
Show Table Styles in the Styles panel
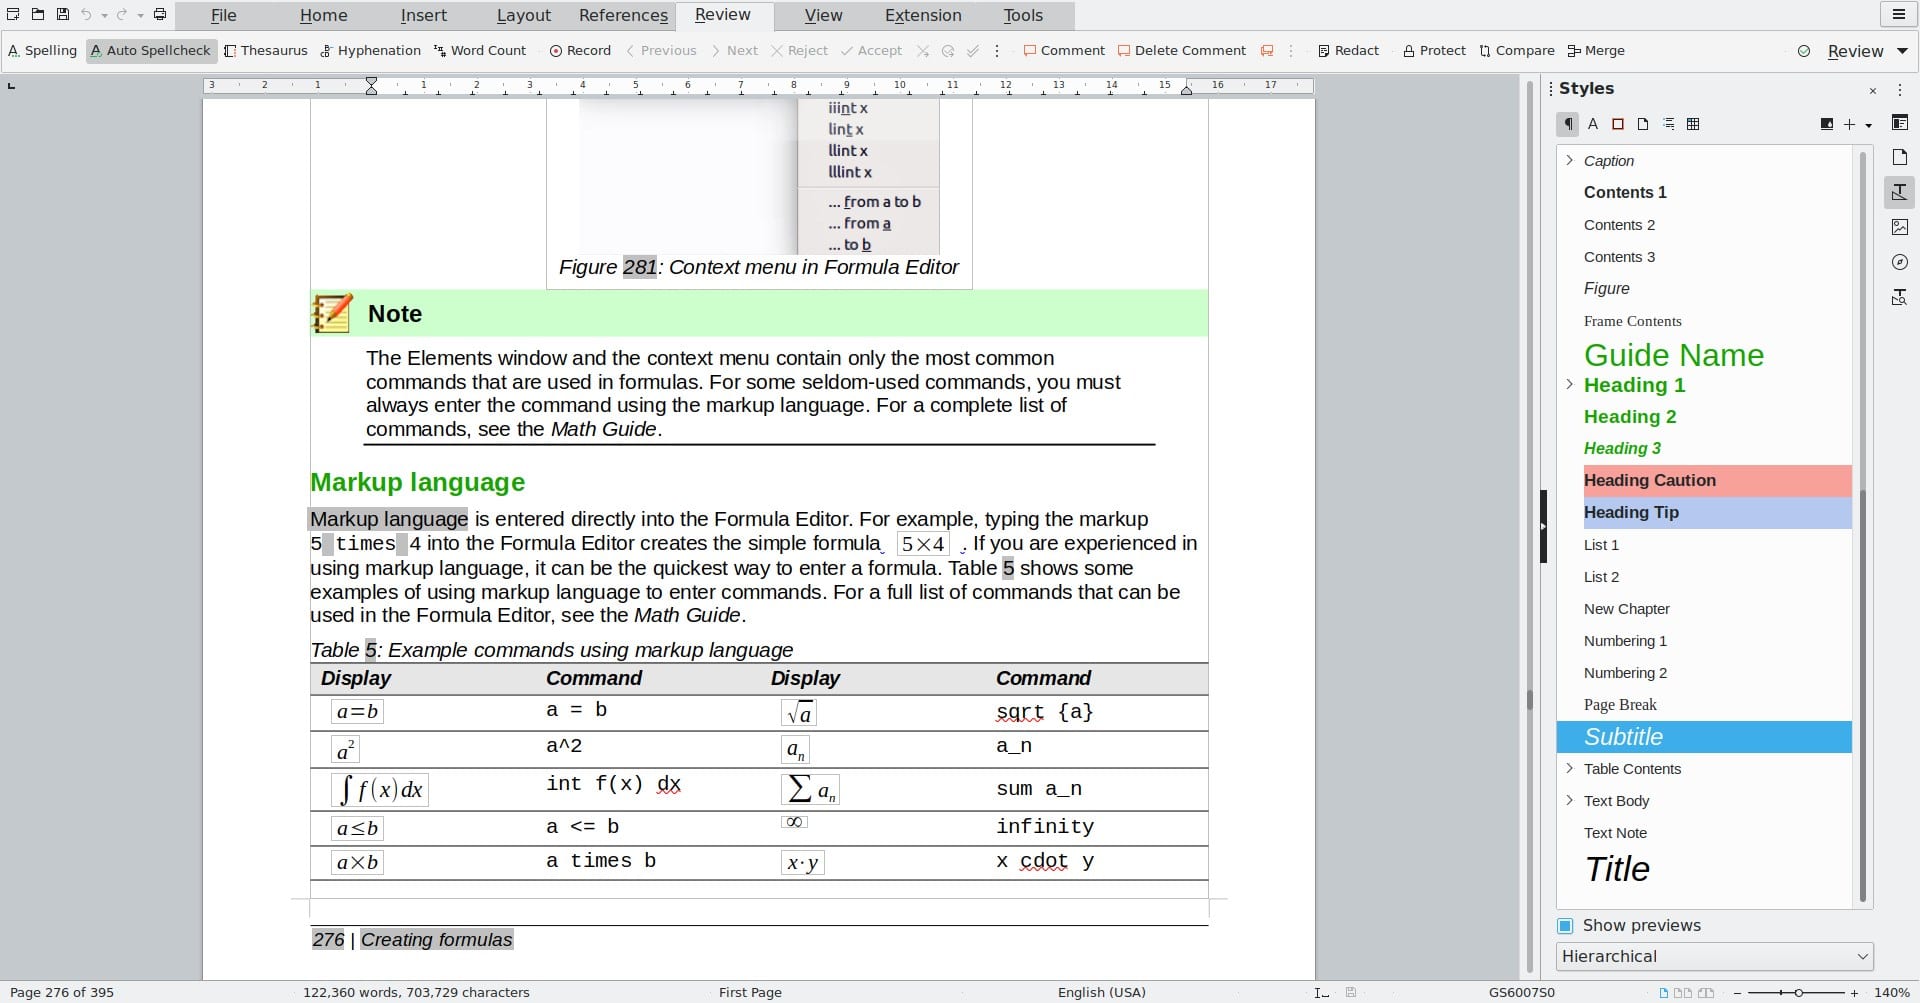[x=1694, y=124]
